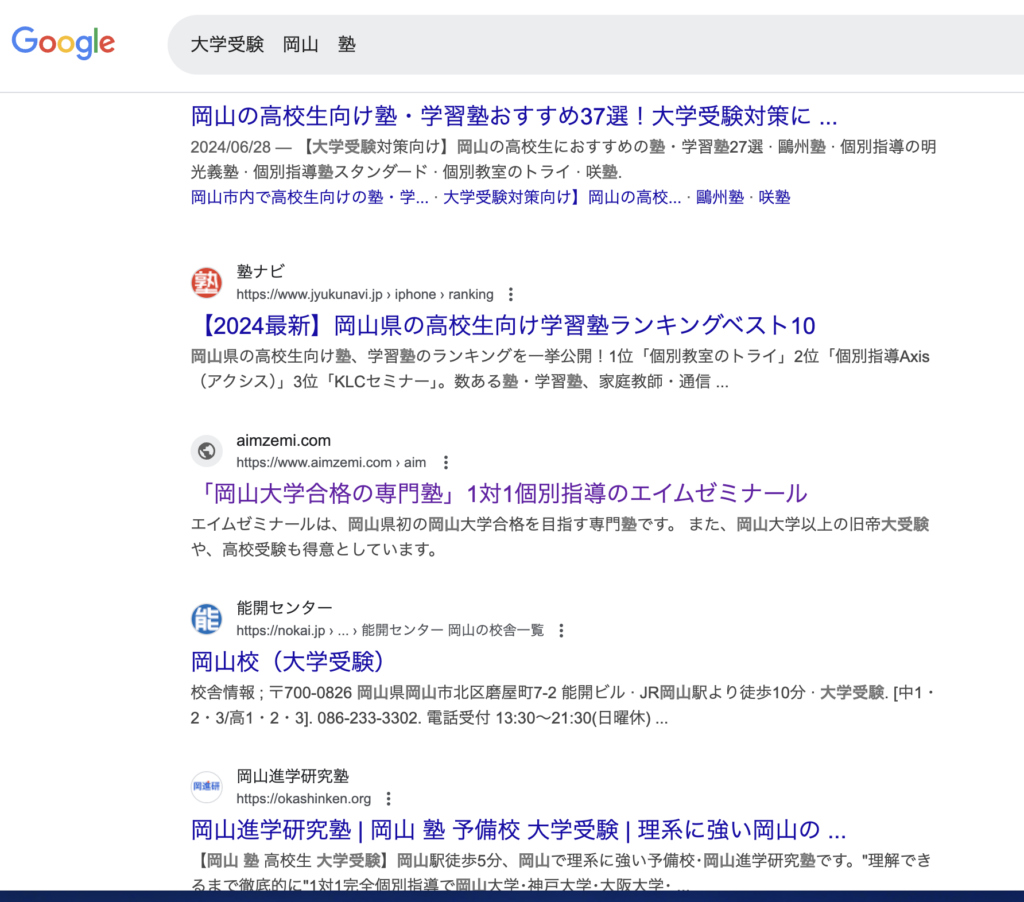The image size is (1024, 902).
Task: Click the 塾ナビ site favicon
Action: click(x=206, y=283)
